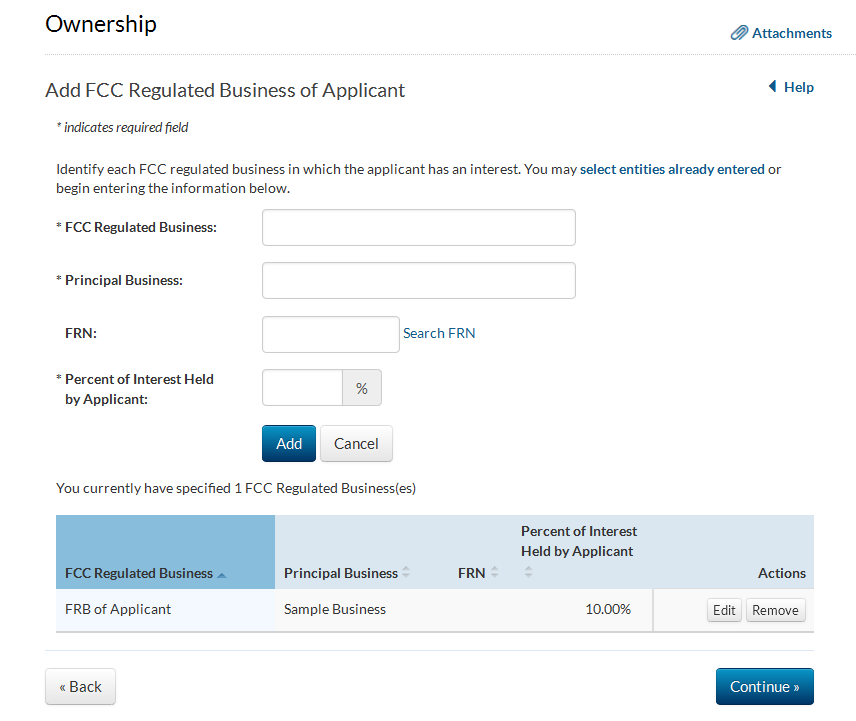Sort by FCC Regulated Business column arrow

point(221,574)
